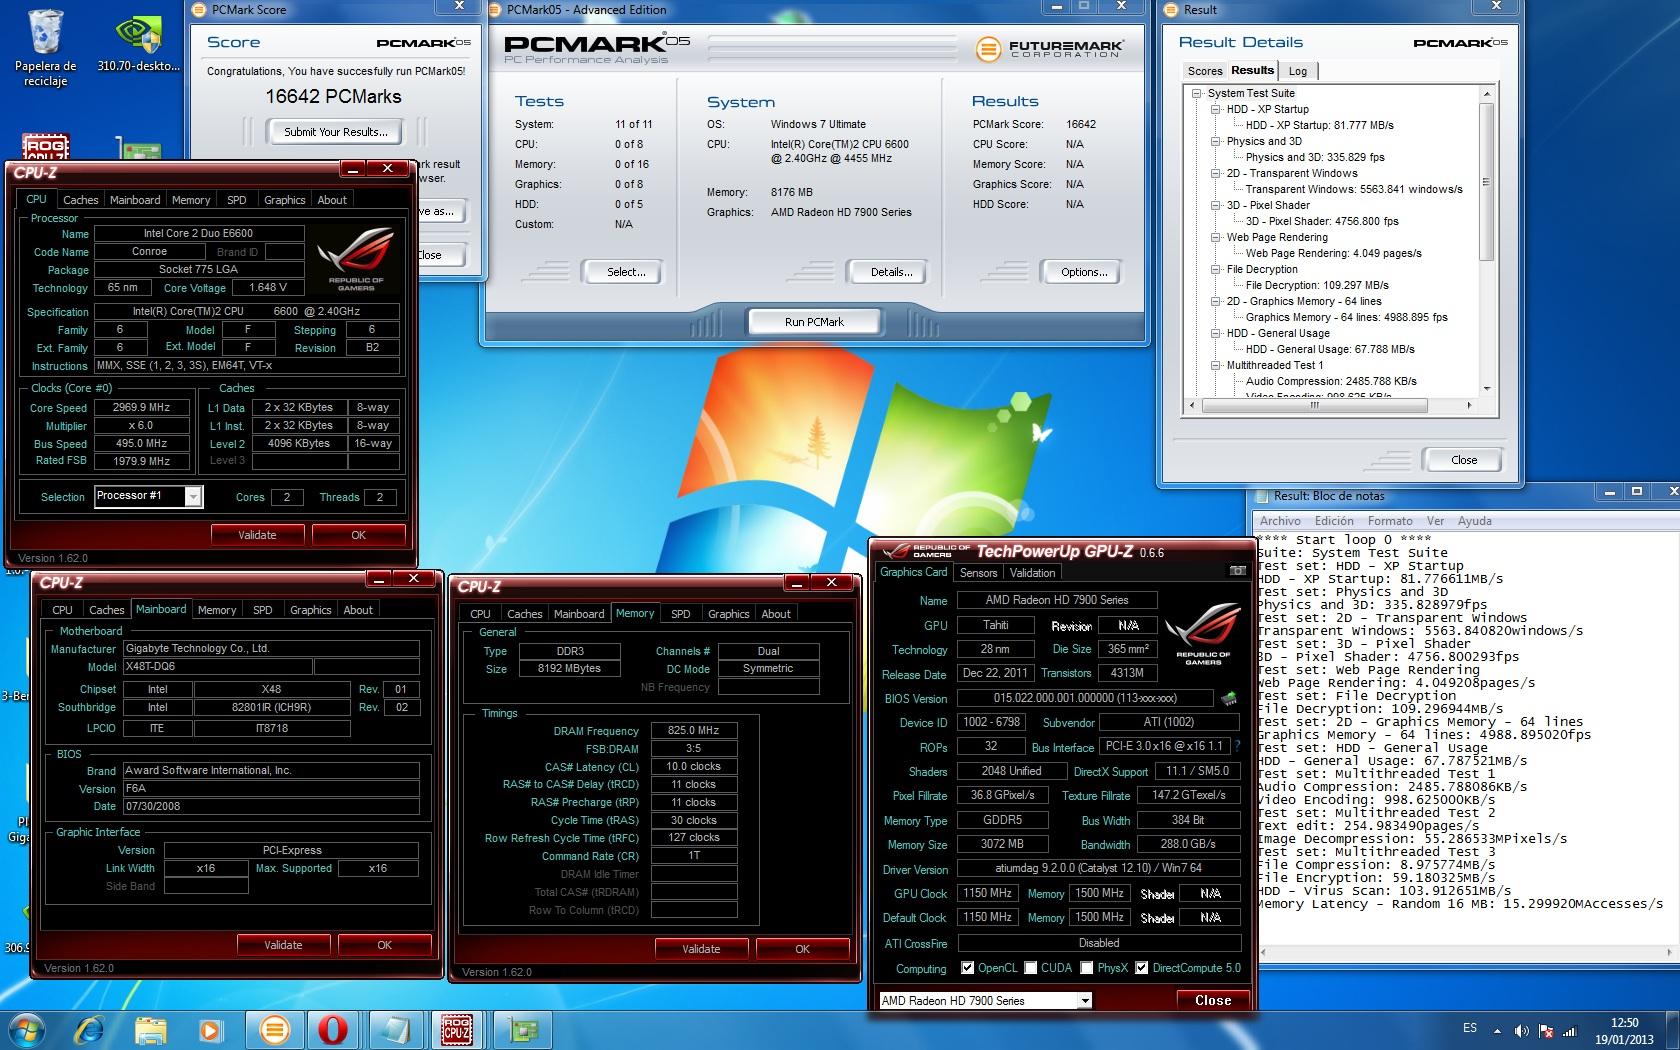The width and height of the screenshot is (1680, 1050).
Task: Open the ROG CPU-Z desktop shortcut
Action: 46,147
